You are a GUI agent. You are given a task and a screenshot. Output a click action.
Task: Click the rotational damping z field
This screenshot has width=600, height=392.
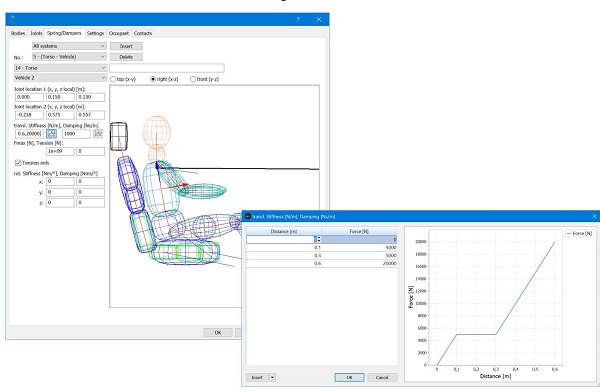(x=90, y=203)
